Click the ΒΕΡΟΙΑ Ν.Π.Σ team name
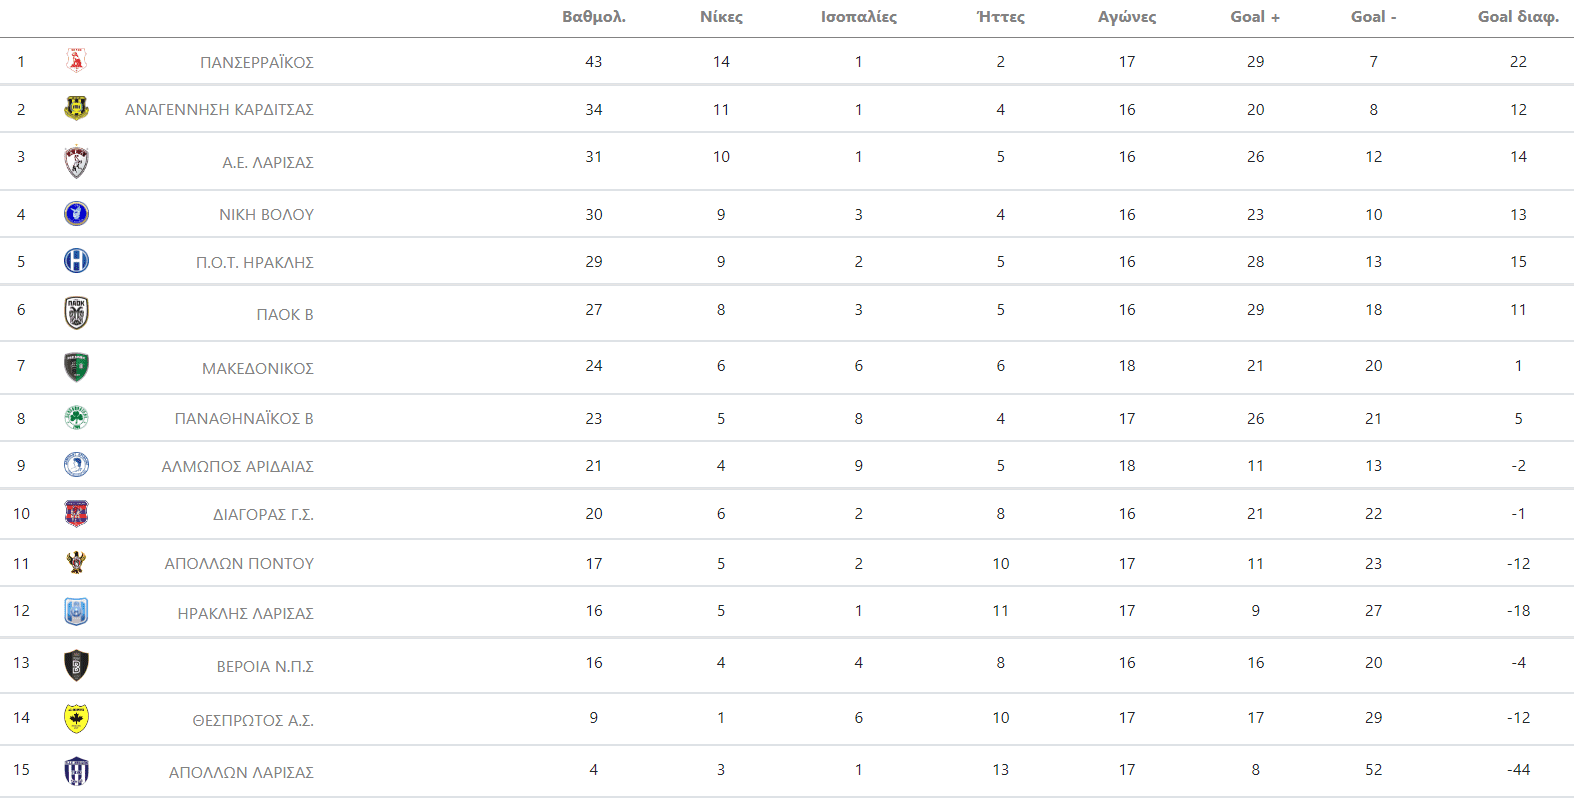 (x=265, y=666)
